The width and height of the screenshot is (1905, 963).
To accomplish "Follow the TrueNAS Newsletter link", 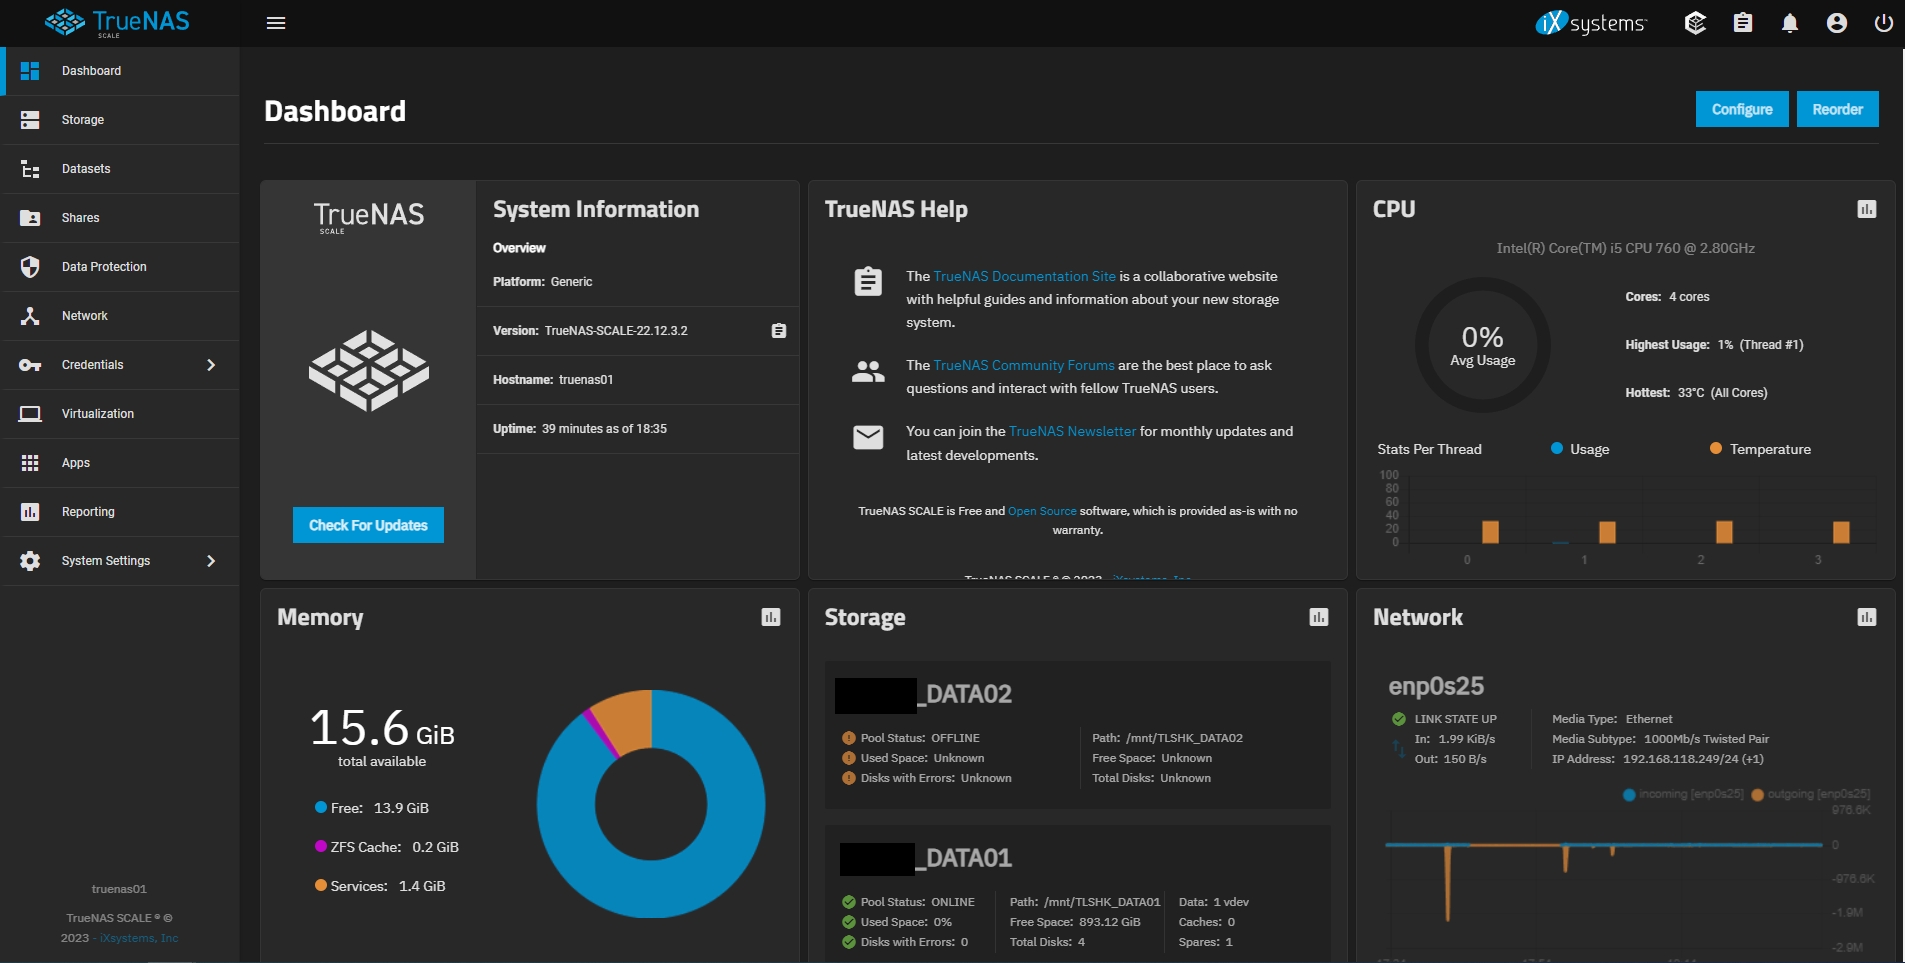I will tap(1072, 431).
